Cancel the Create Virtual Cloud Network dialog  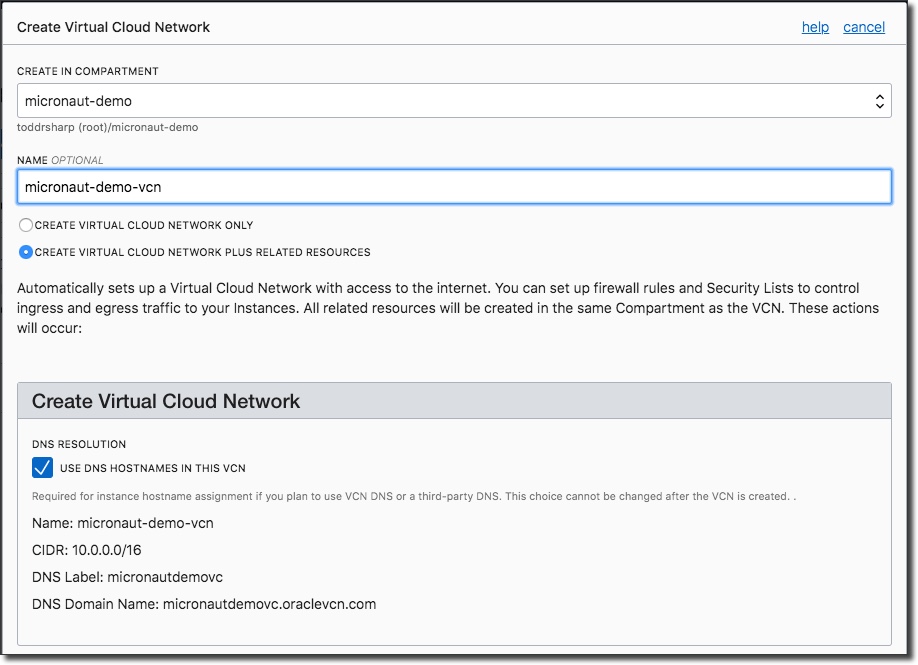click(864, 27)
